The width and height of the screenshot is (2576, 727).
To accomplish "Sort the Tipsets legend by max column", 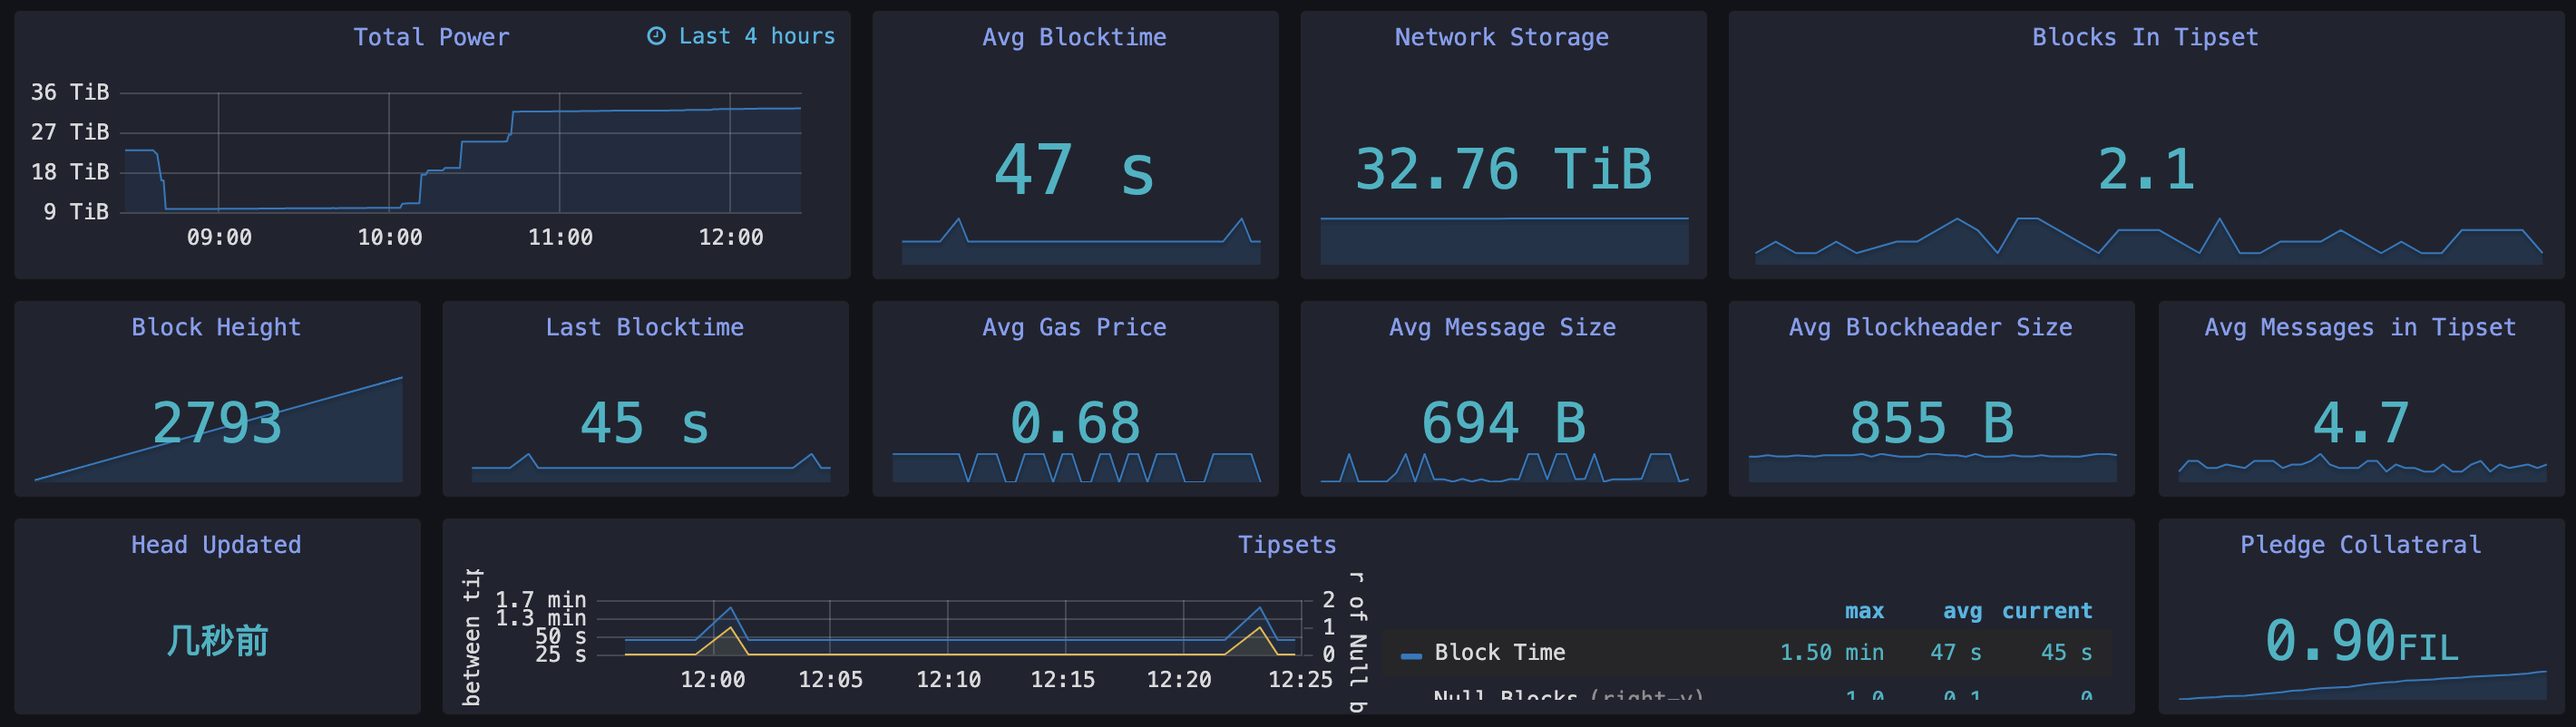I will coord(1863,611).
